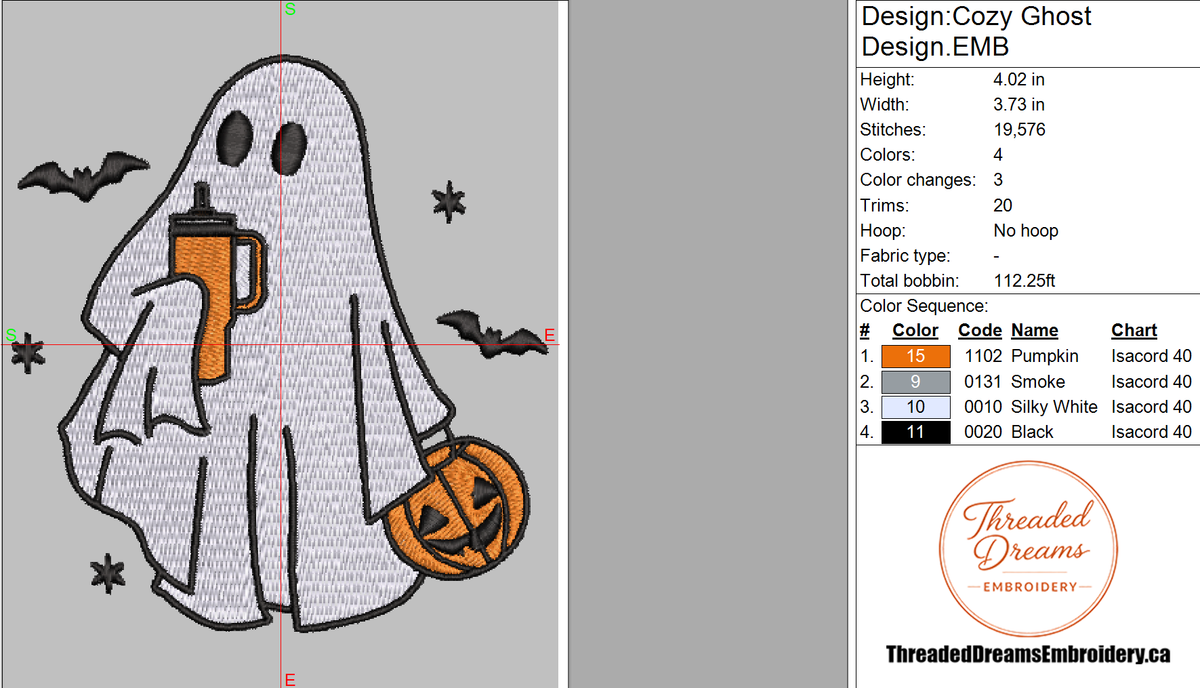Image resolution: width=1200 pixels, height=688 pixels.
Task: Click the 'Color Sequence:' label
Action: [924, 307]
